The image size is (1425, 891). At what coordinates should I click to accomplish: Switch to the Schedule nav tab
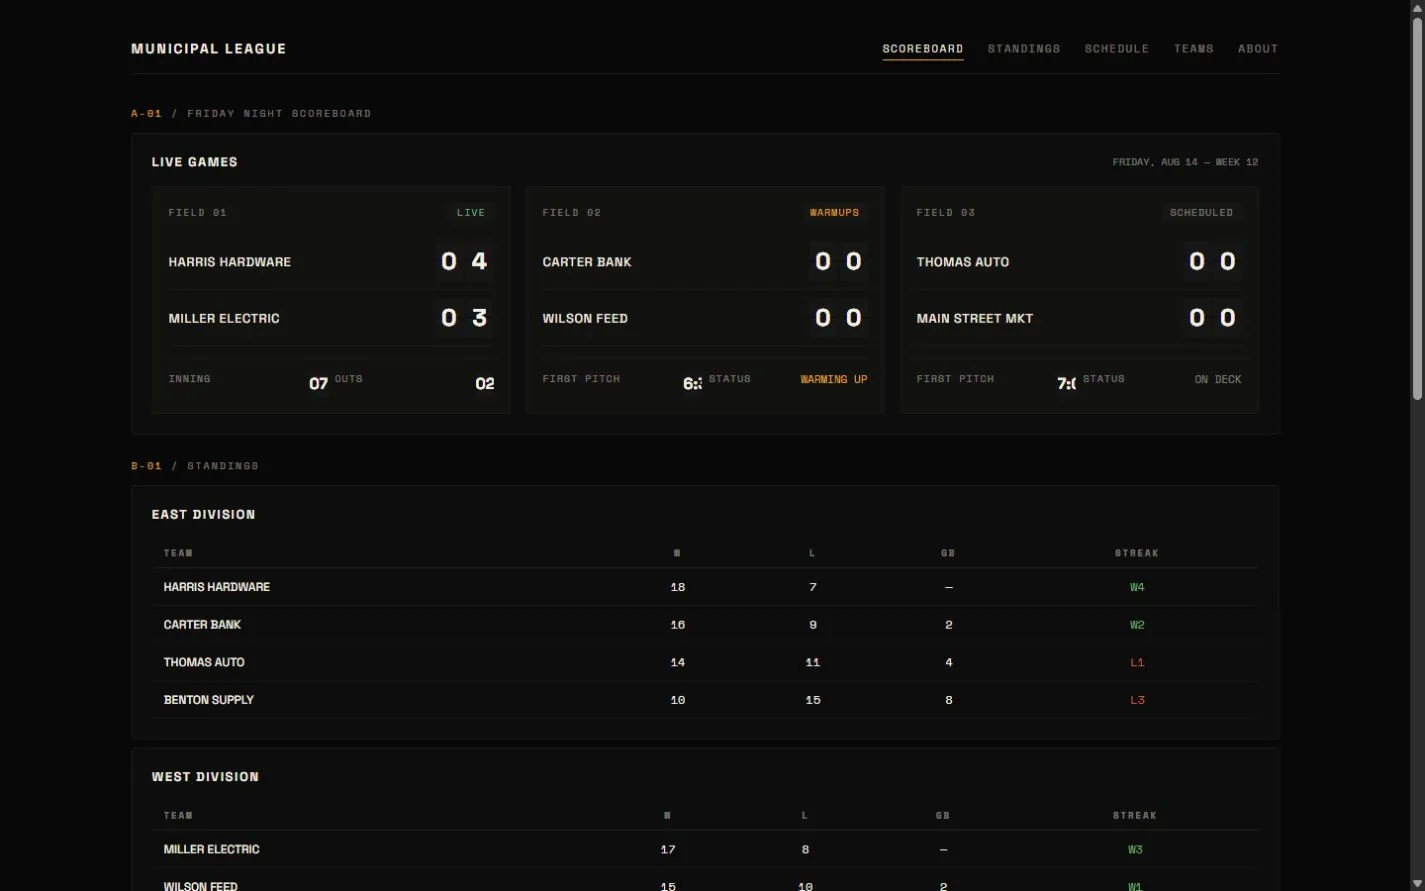click(1116, 49)
